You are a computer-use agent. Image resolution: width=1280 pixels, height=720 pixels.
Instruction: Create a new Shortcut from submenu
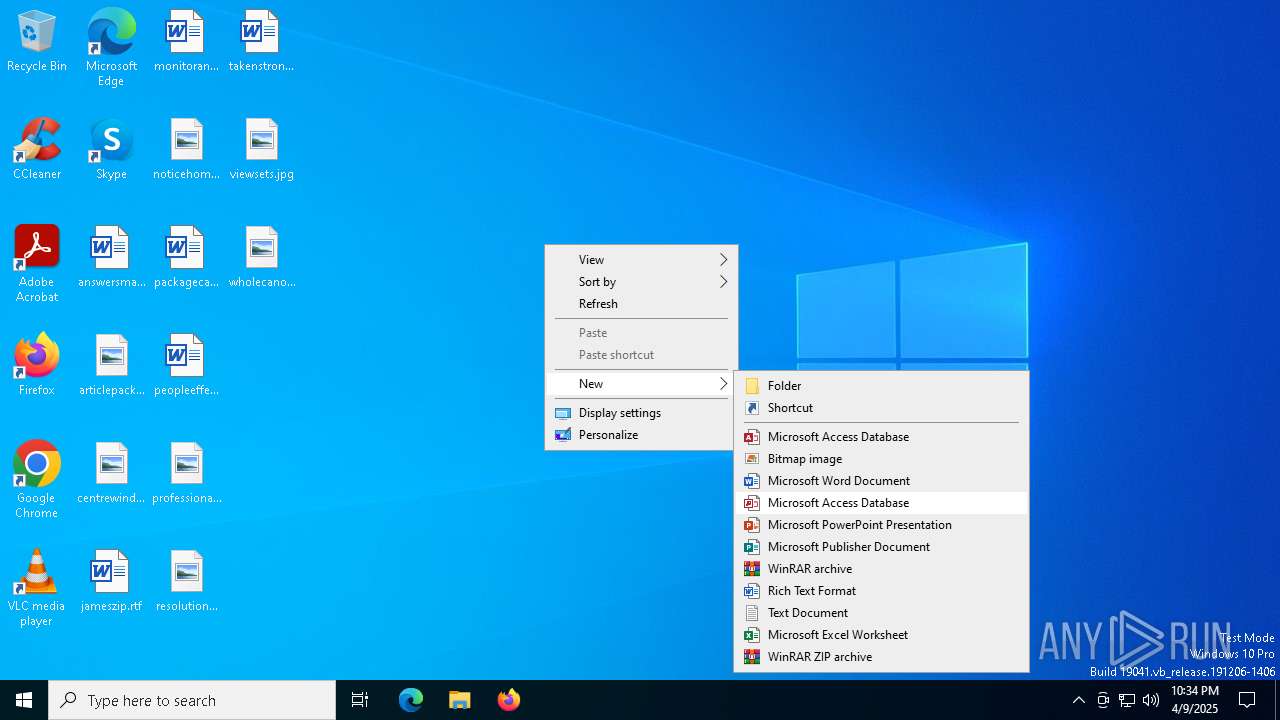click(x=881, y=408)
